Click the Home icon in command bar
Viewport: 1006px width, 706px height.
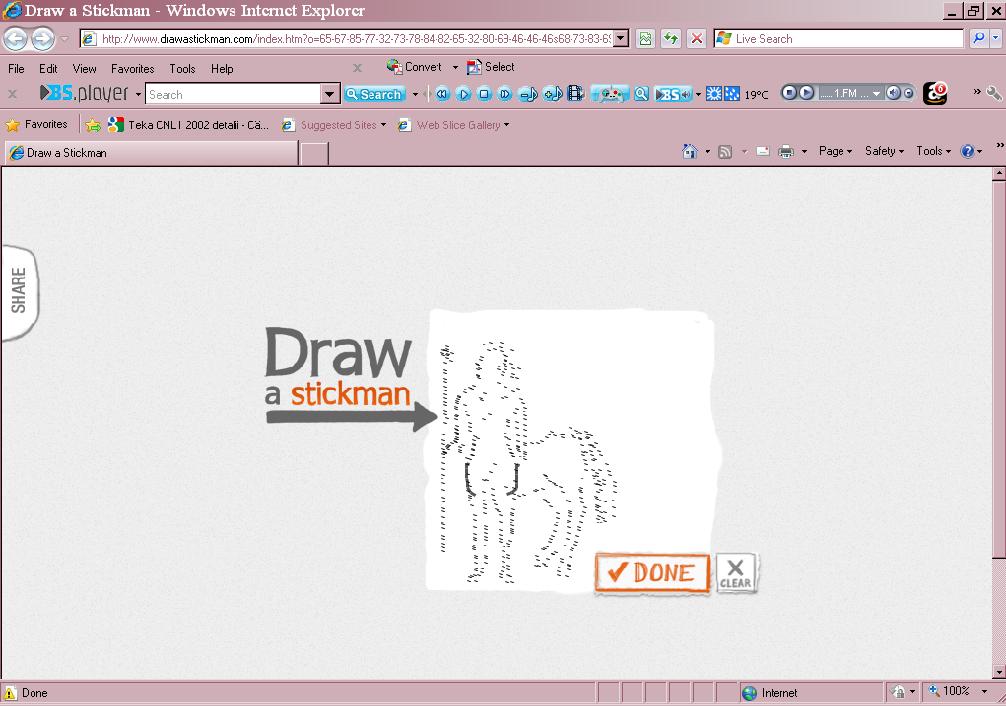[690, 151]
